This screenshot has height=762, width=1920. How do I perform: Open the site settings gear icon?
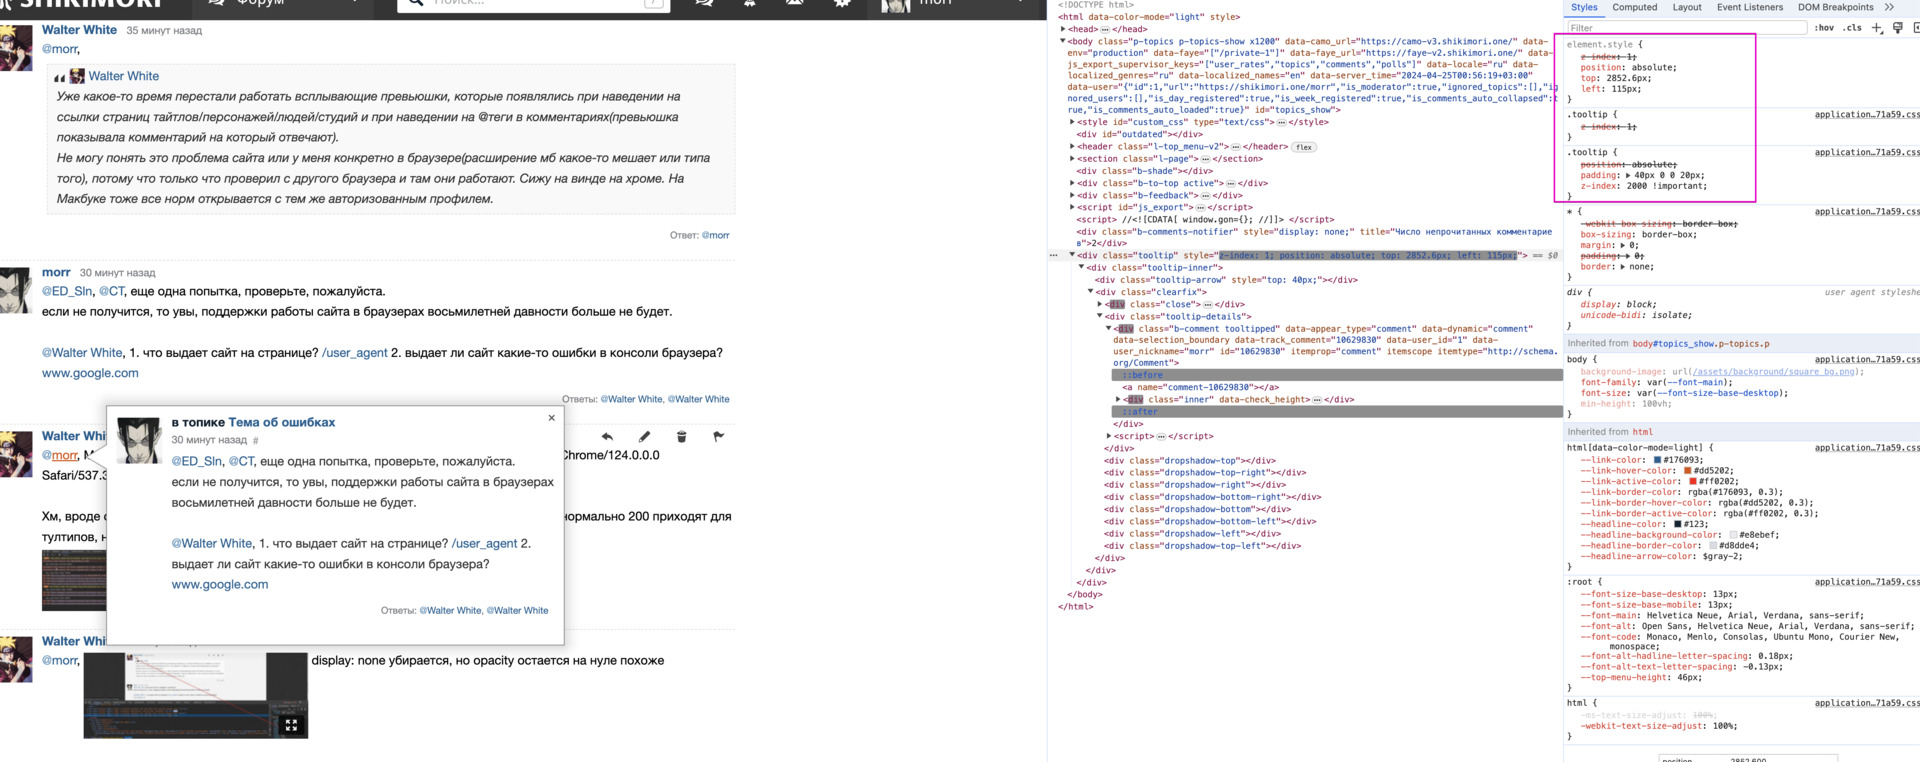pyautogui.click(x=842, y=4)
